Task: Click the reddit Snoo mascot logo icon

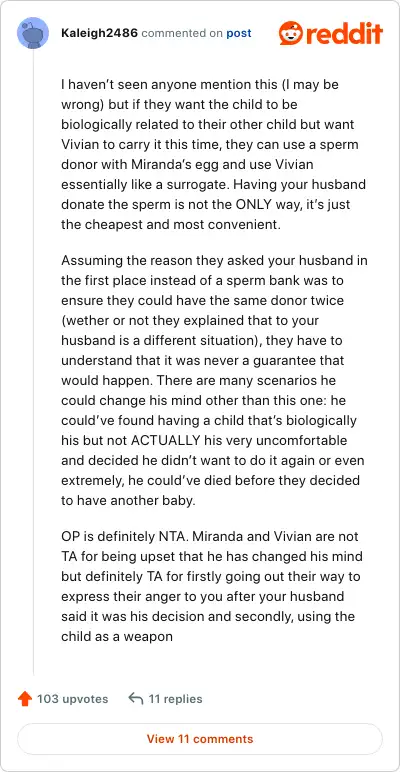Action: coord(291,33)
